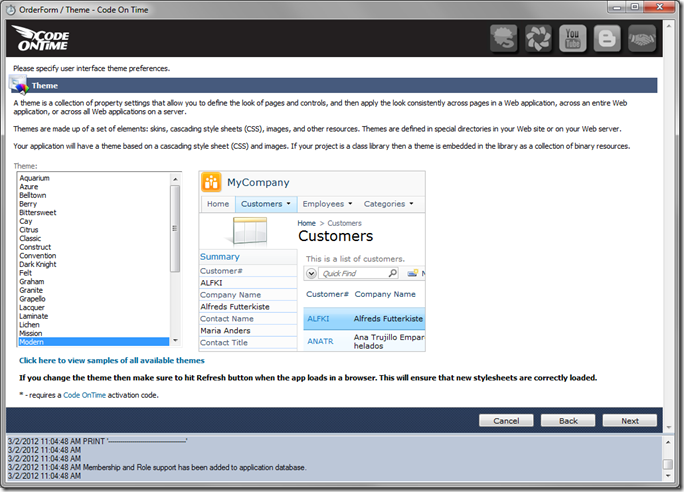
Task: Select the Modern theme
Action: pyautogui.click(x=94, y=342)
